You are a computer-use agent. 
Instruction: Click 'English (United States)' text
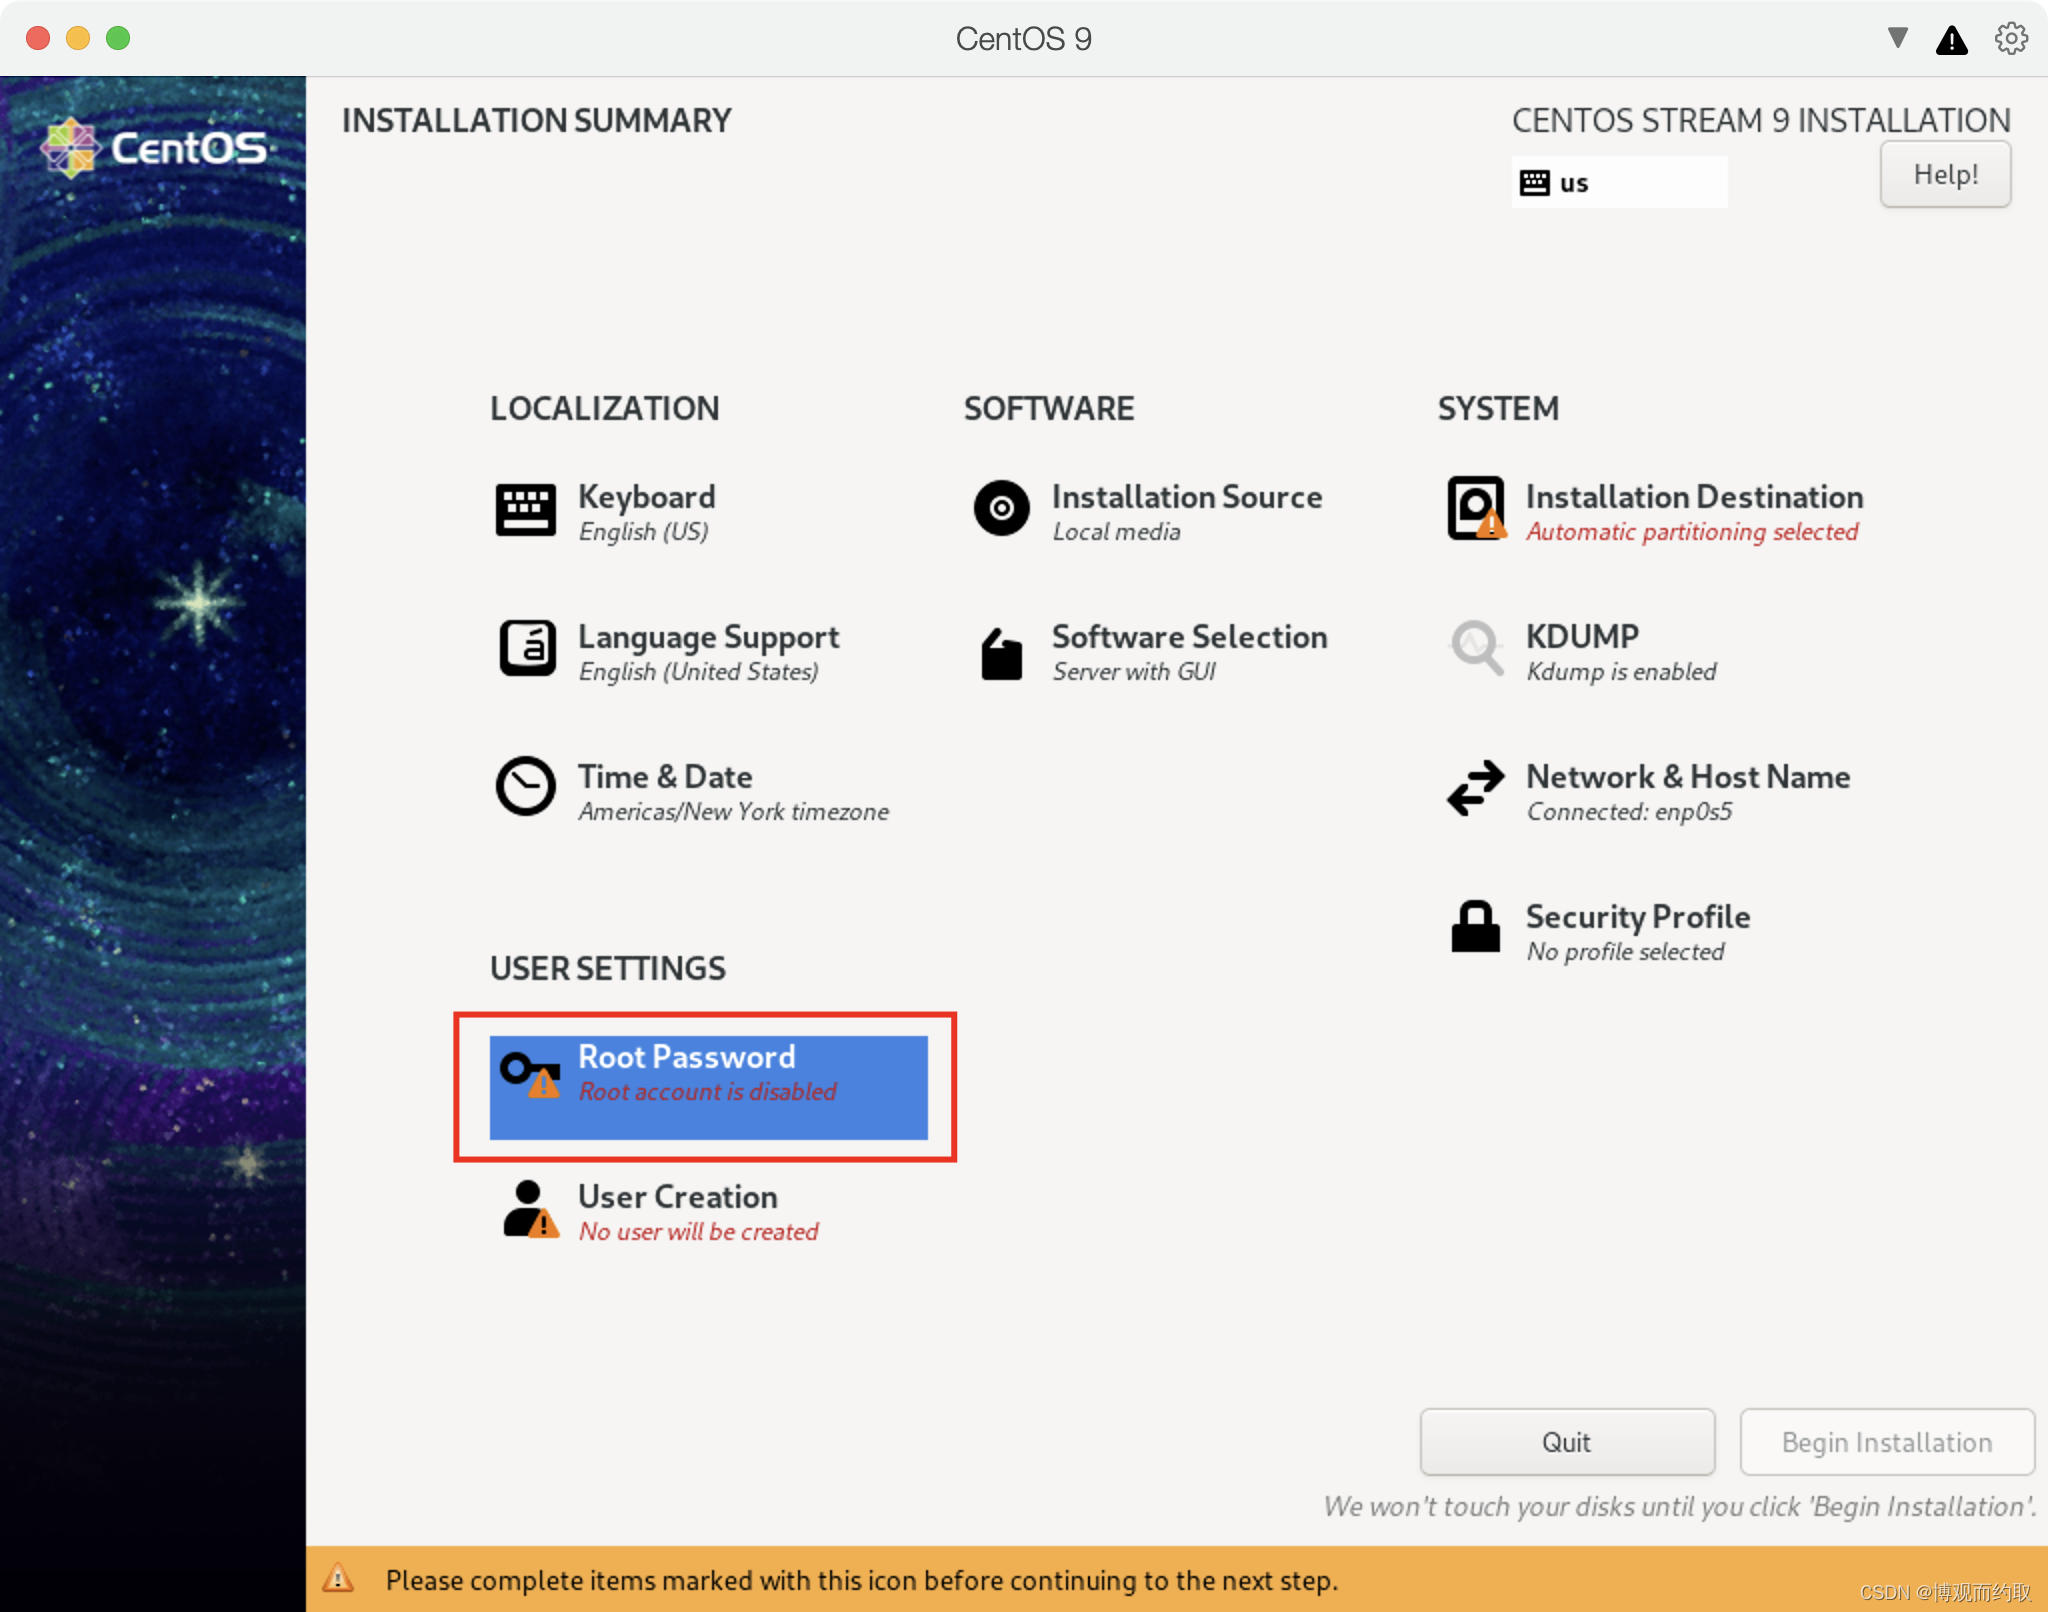[699, 672]
